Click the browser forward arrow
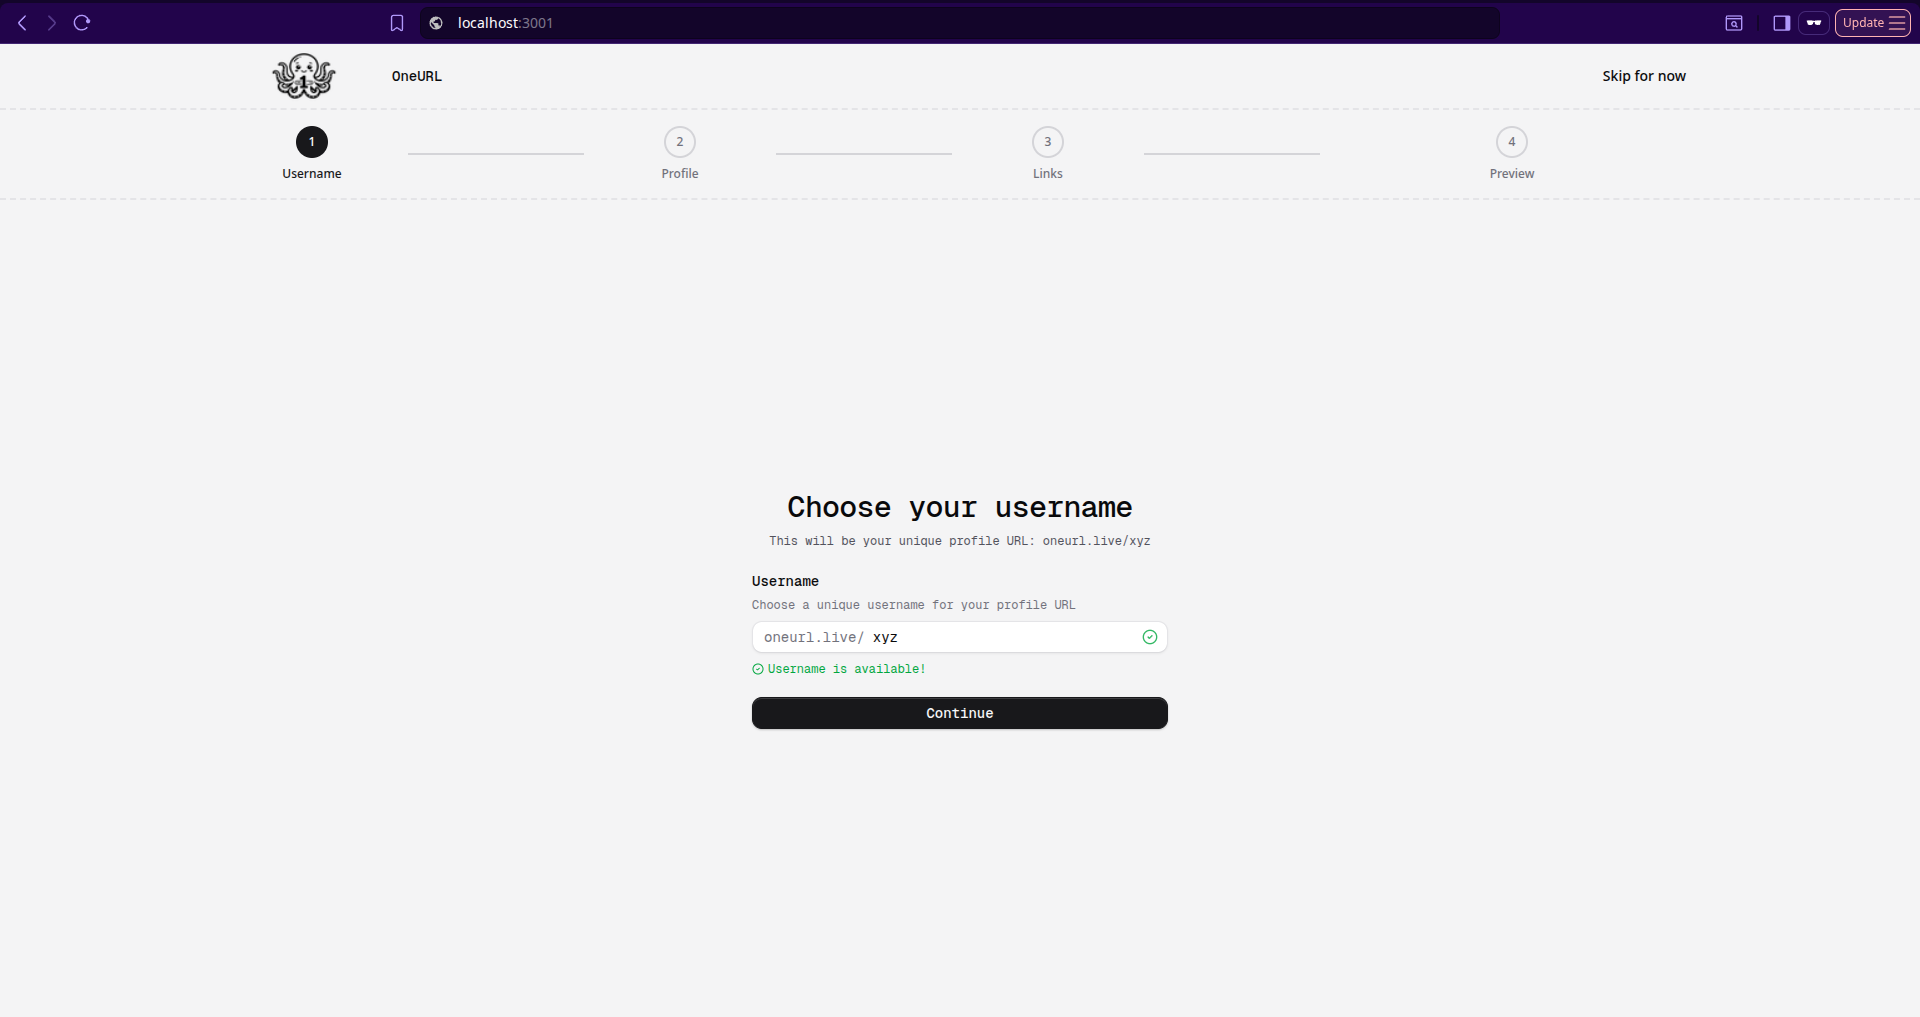Viewport: 1920px width, 1017px height. point(52,23)
